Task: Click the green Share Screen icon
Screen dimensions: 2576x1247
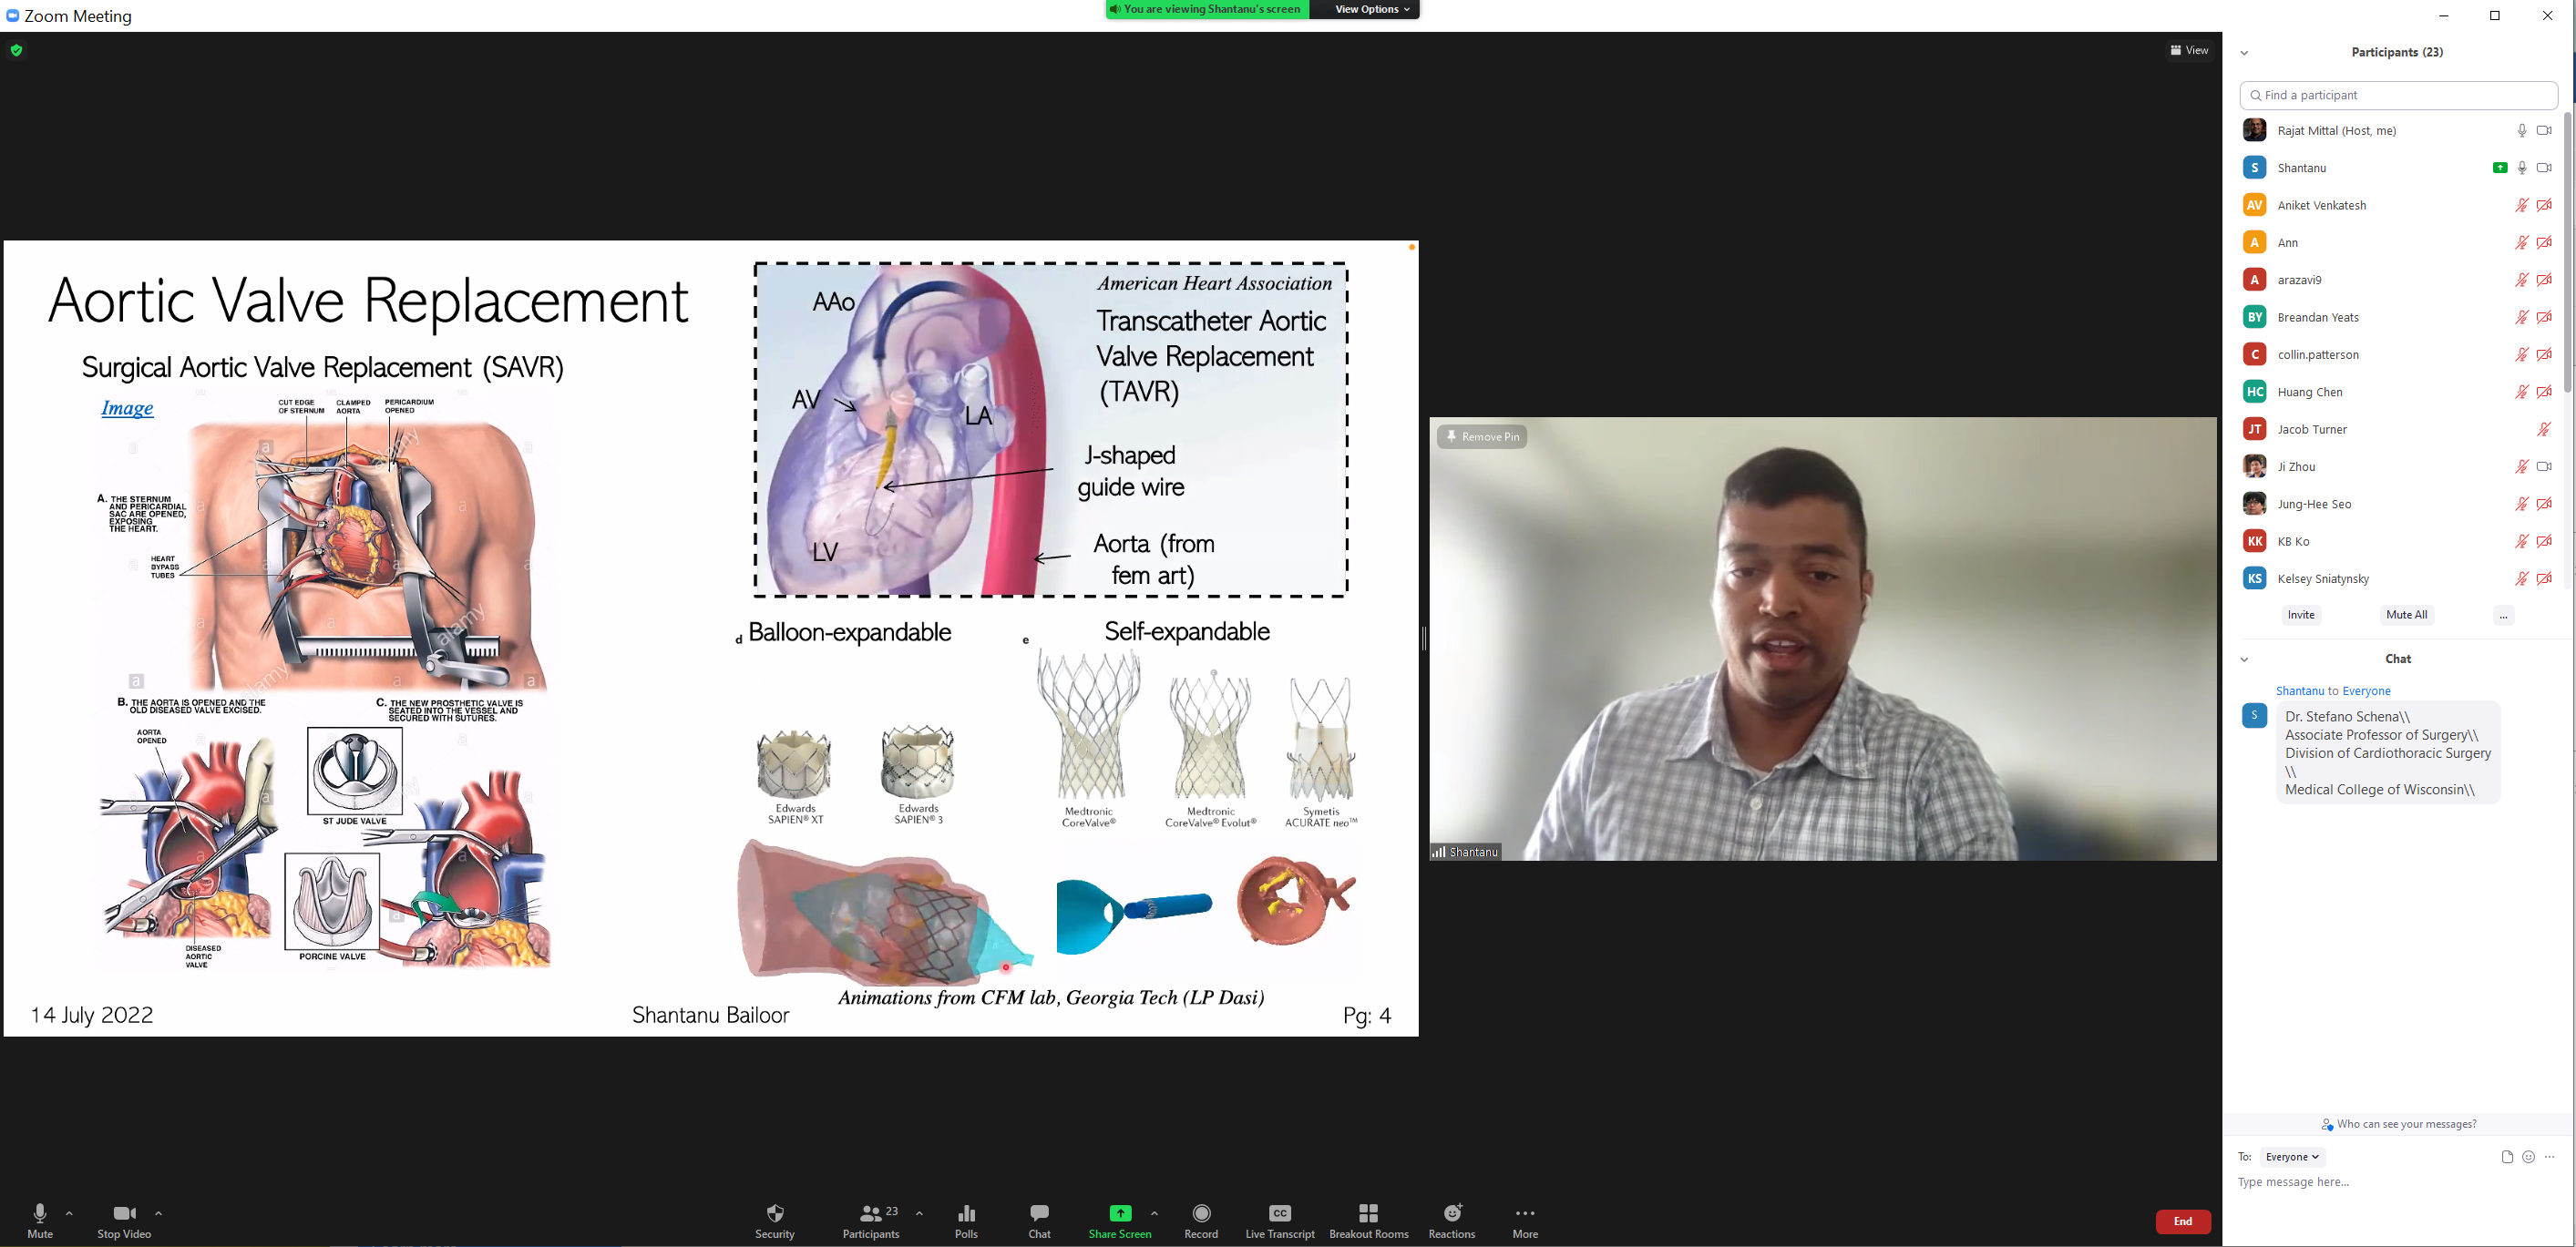Action: [1120, 1213]
